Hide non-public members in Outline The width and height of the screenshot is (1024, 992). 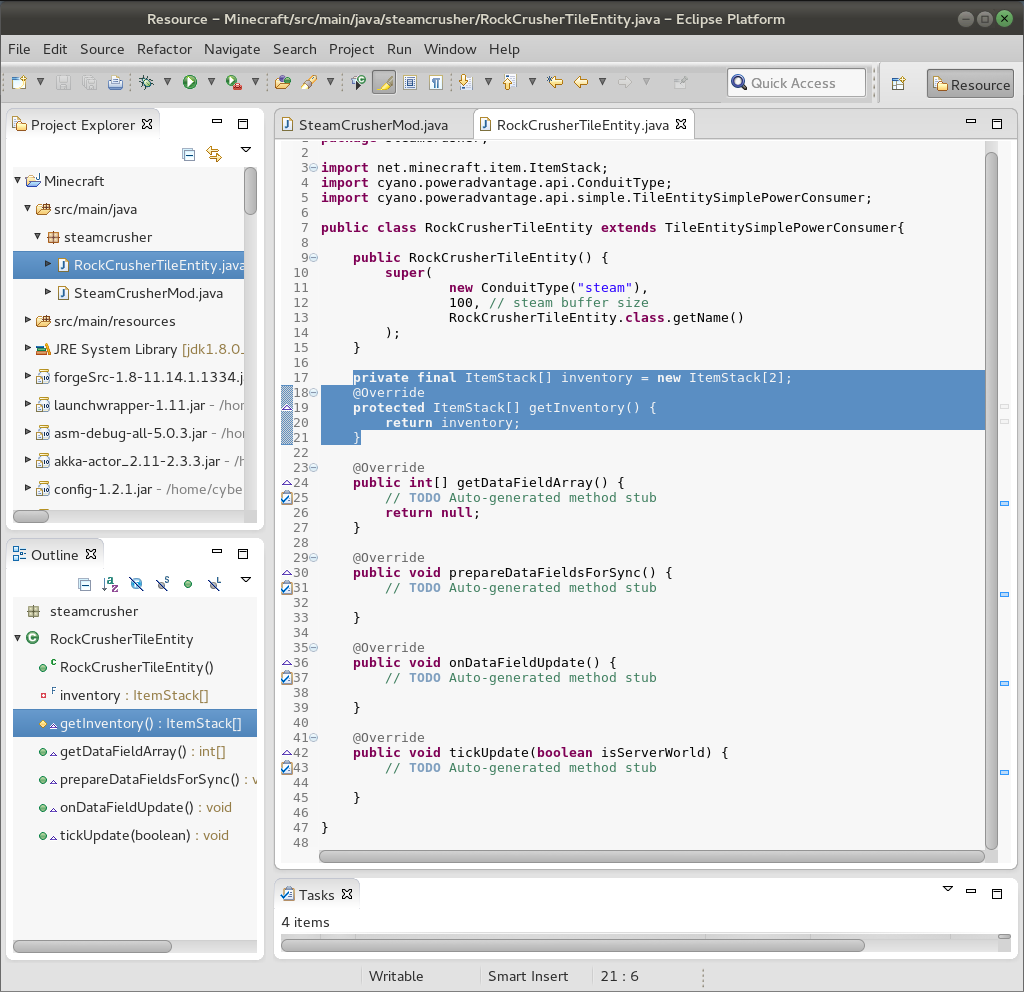187,585
